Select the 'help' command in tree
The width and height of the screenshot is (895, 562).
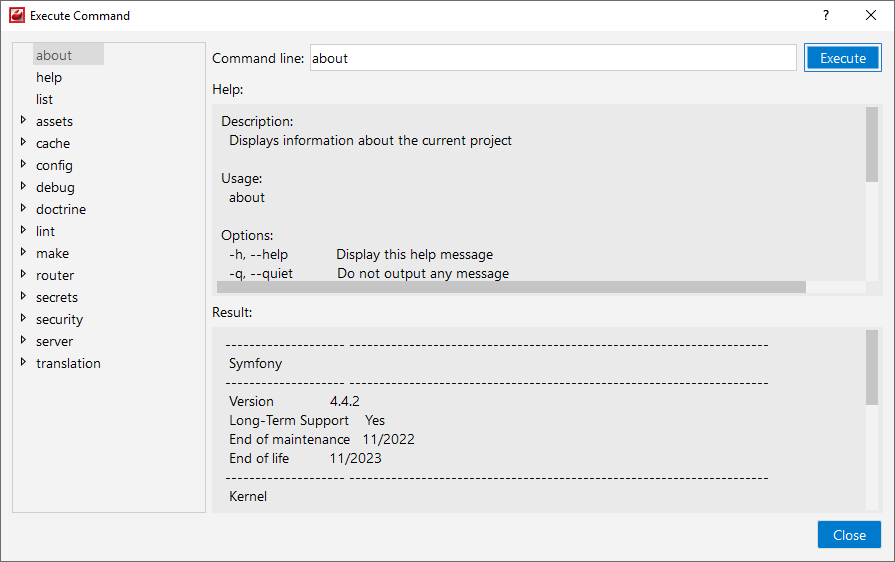pyautogui.click(x=49, y=77)
